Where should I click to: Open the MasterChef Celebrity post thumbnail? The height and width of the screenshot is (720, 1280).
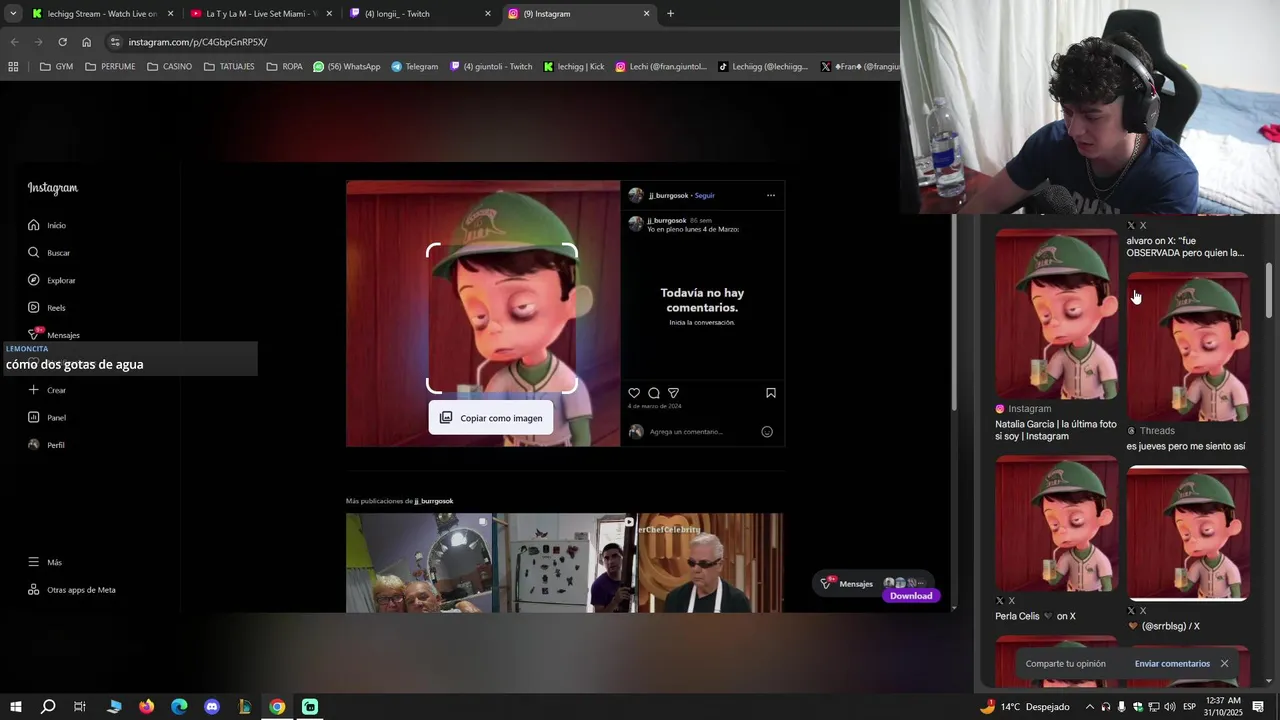click(710, 563)
